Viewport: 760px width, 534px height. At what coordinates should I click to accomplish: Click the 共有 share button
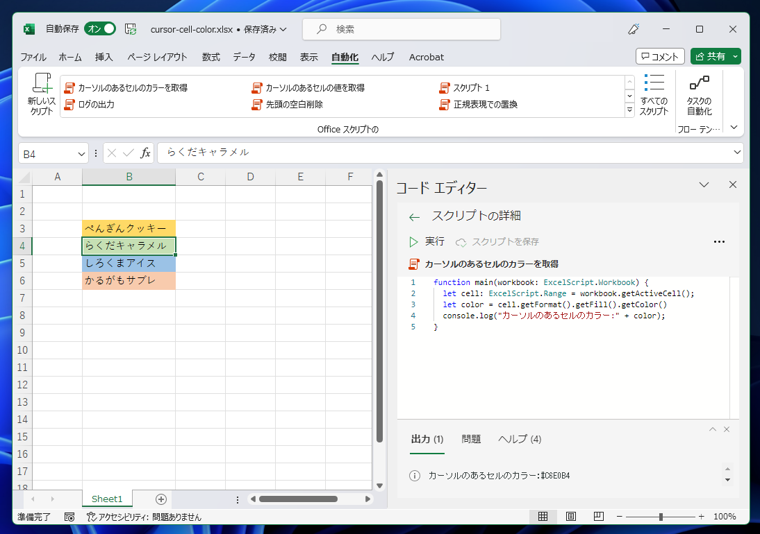click(x=710, y=57)
